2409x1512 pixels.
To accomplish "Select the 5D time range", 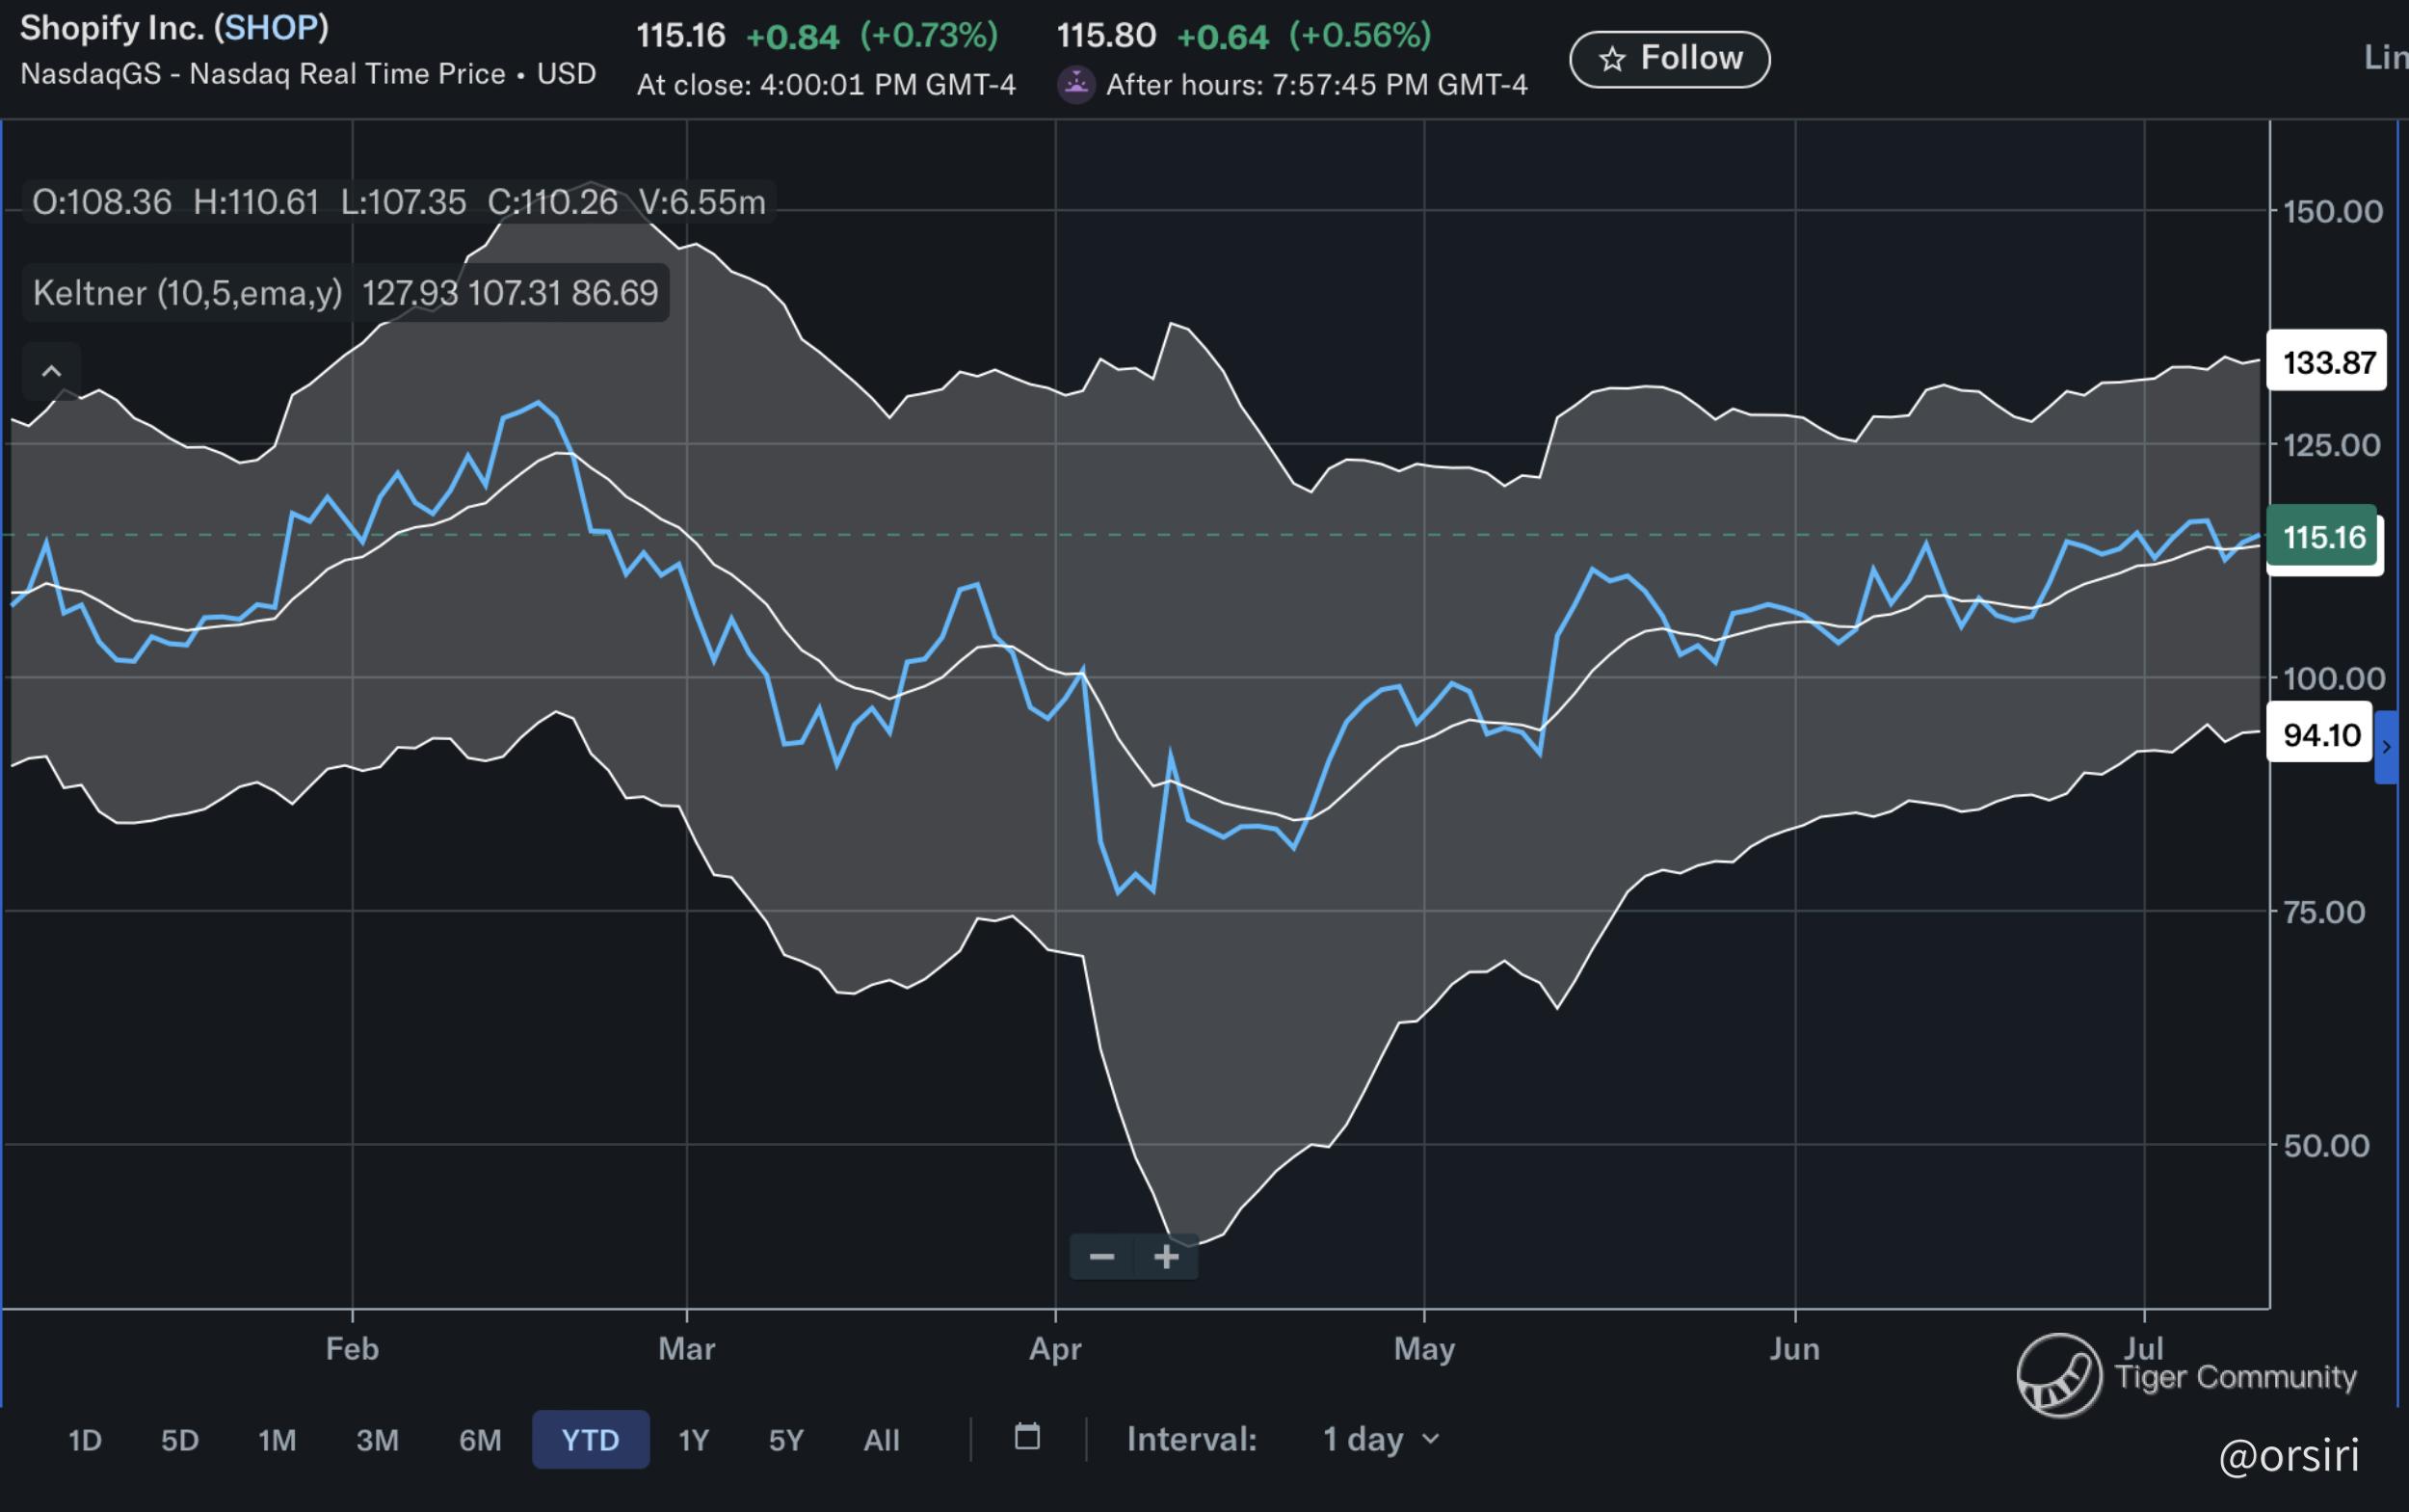I will 180,1440.
